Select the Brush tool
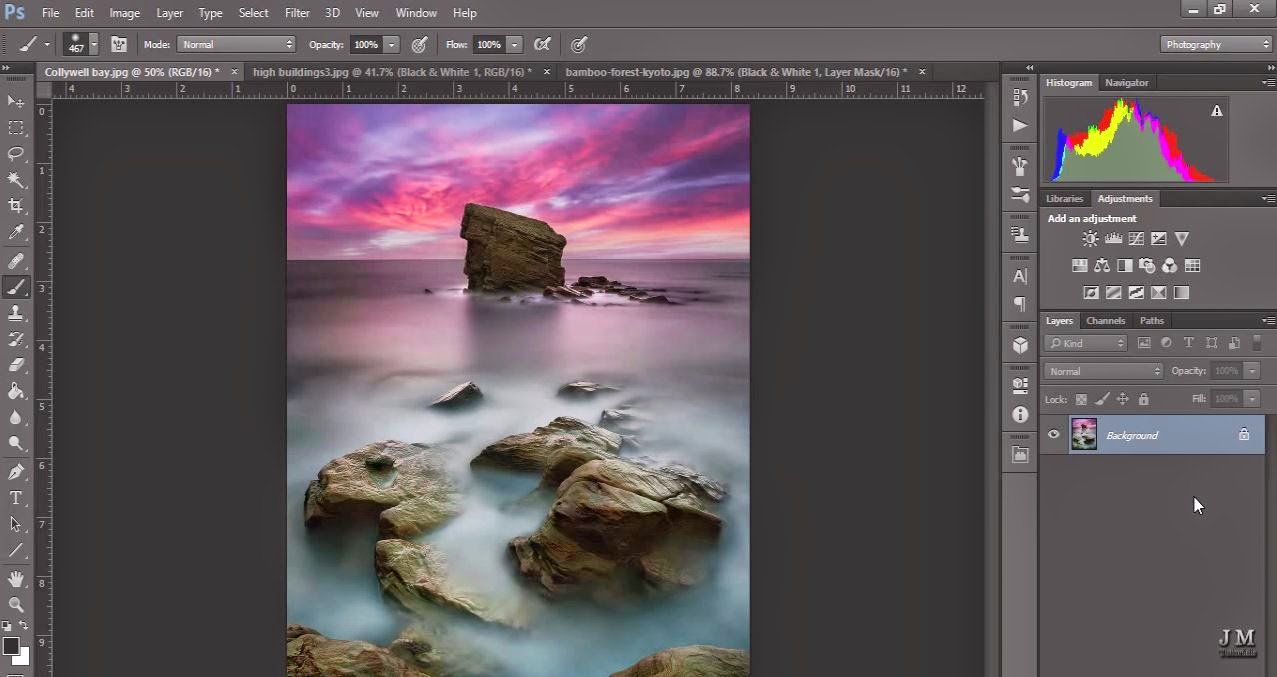This screenshot has height=677, width=1277. pos(16,287)
